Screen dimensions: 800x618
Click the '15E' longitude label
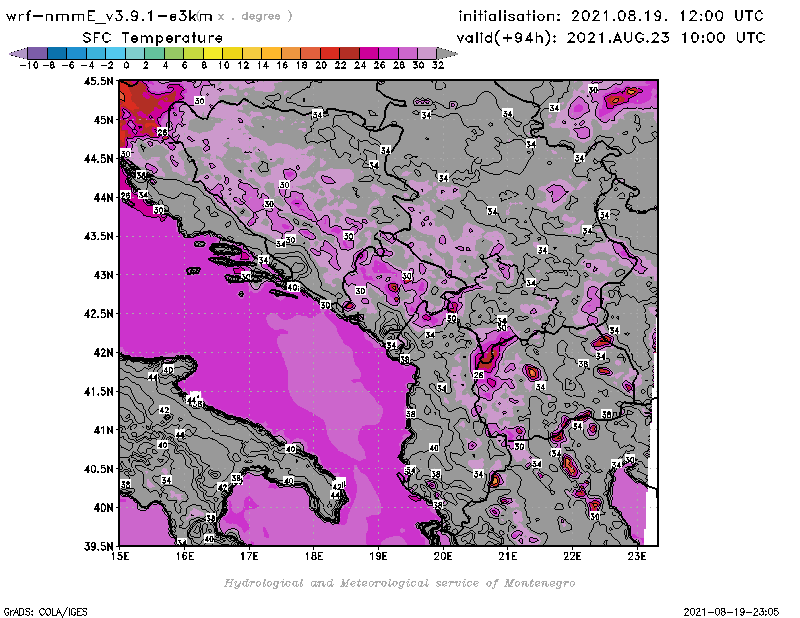[x=120, y=556]
